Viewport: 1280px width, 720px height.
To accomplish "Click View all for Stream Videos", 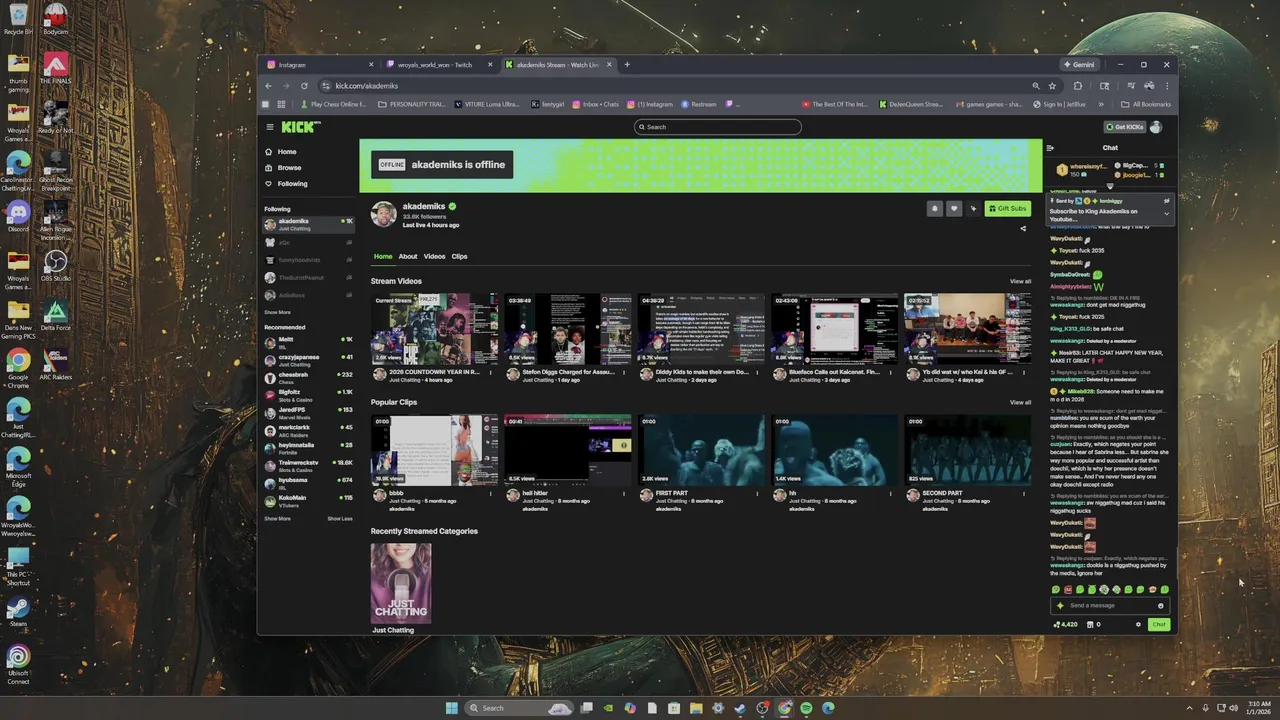I will click(x=1020, y=281).
